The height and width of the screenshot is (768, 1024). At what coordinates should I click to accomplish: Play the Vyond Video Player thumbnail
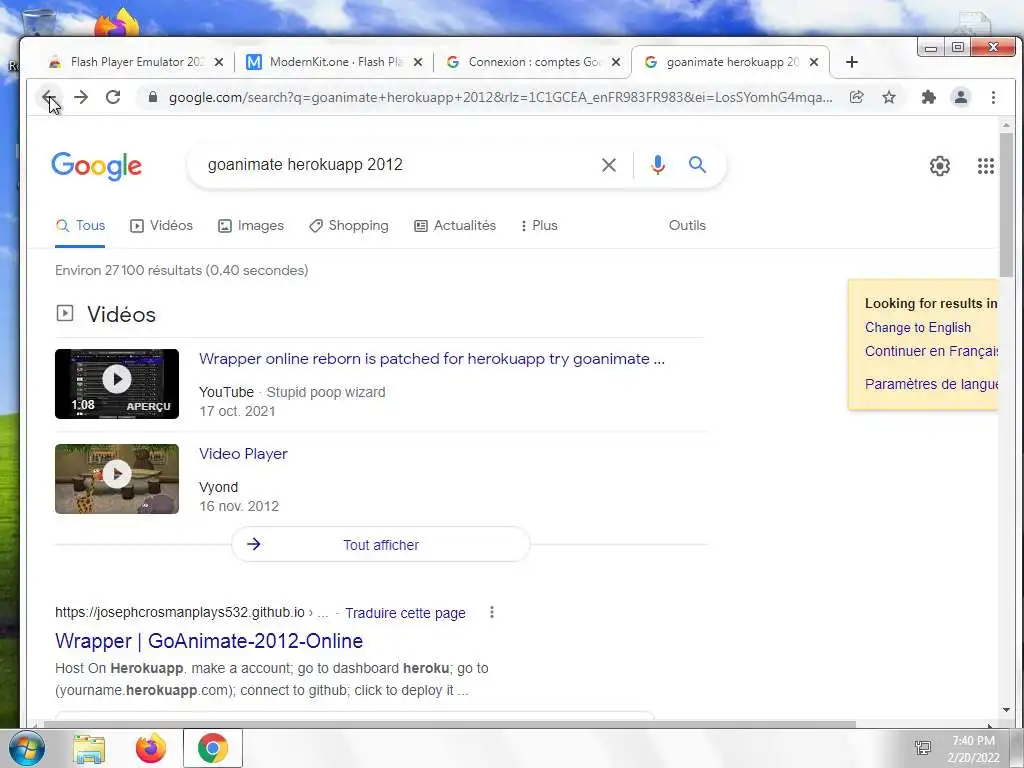117,479
